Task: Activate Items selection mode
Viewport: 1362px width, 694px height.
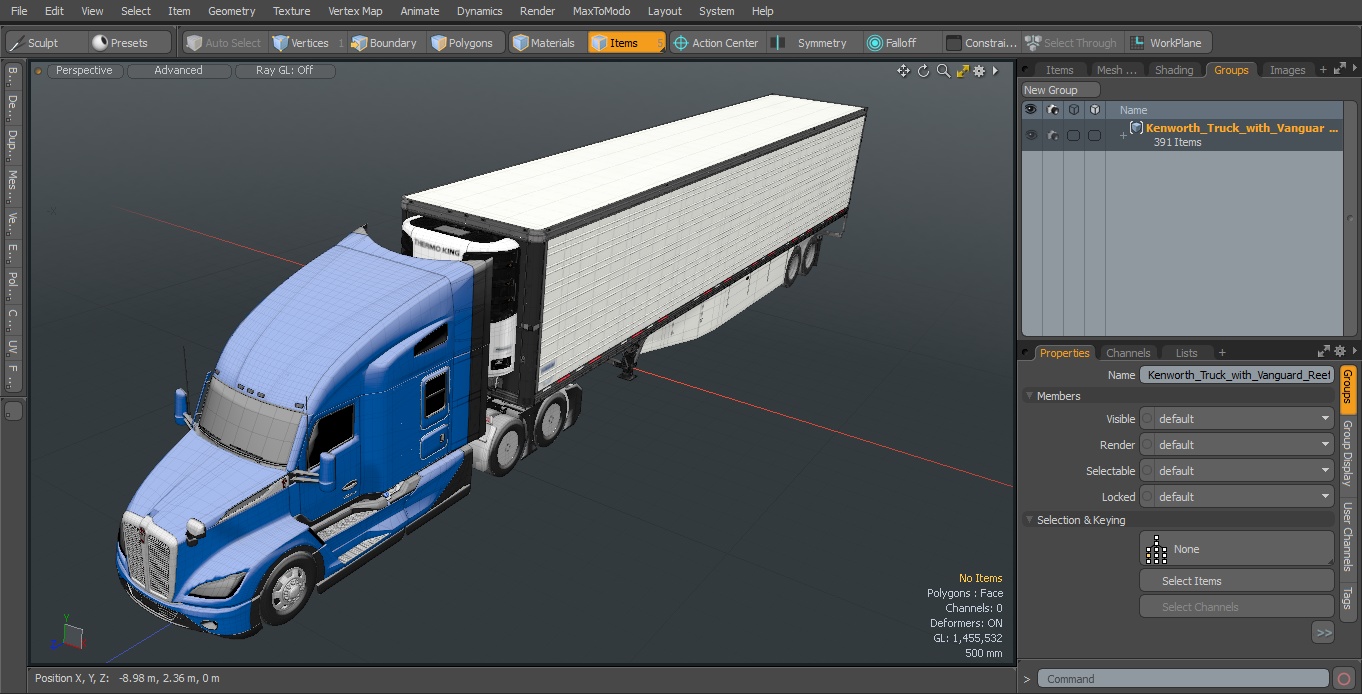Action: point(625,43)
